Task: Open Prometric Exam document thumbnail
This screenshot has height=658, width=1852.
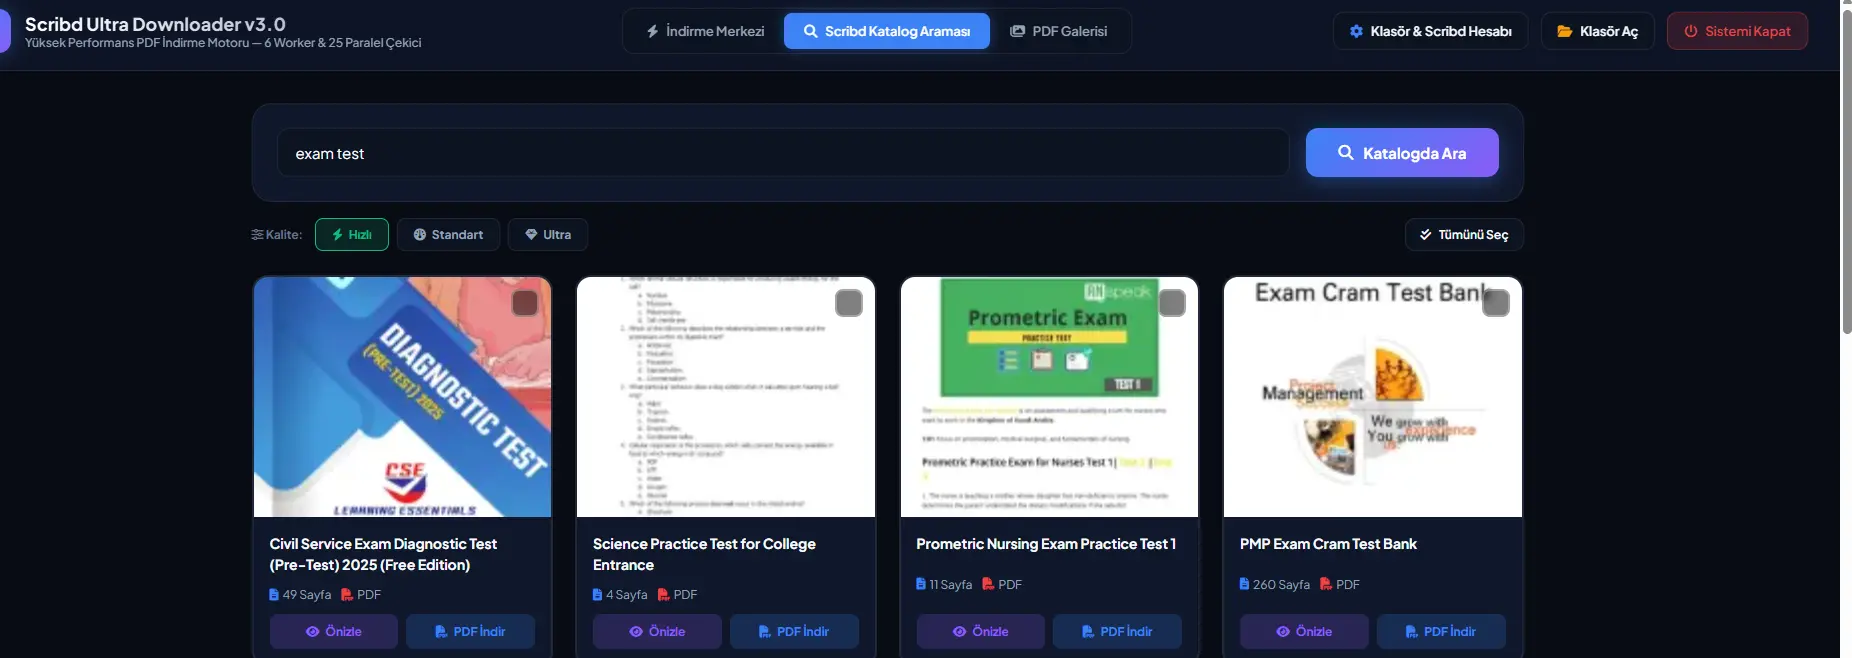Action: pos(1049,397)
